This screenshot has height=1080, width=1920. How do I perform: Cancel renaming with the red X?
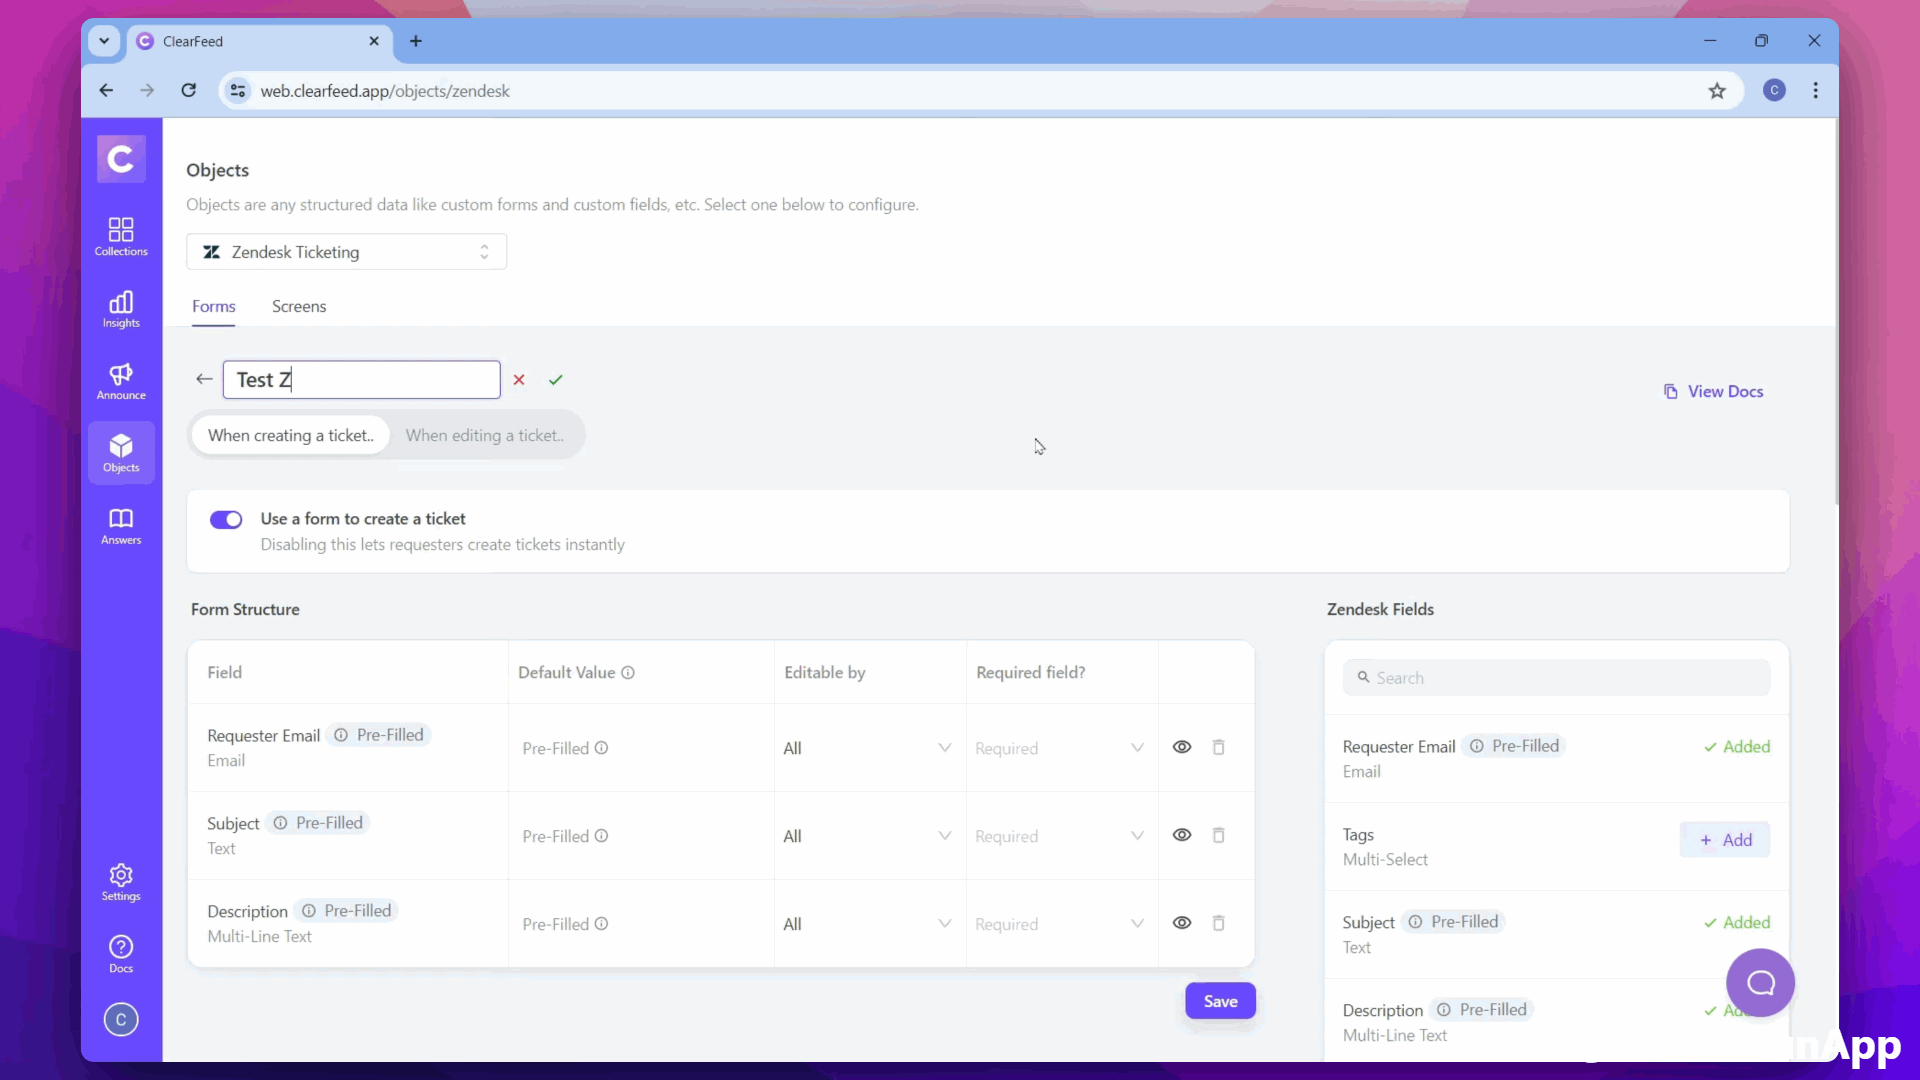[519, 380]
